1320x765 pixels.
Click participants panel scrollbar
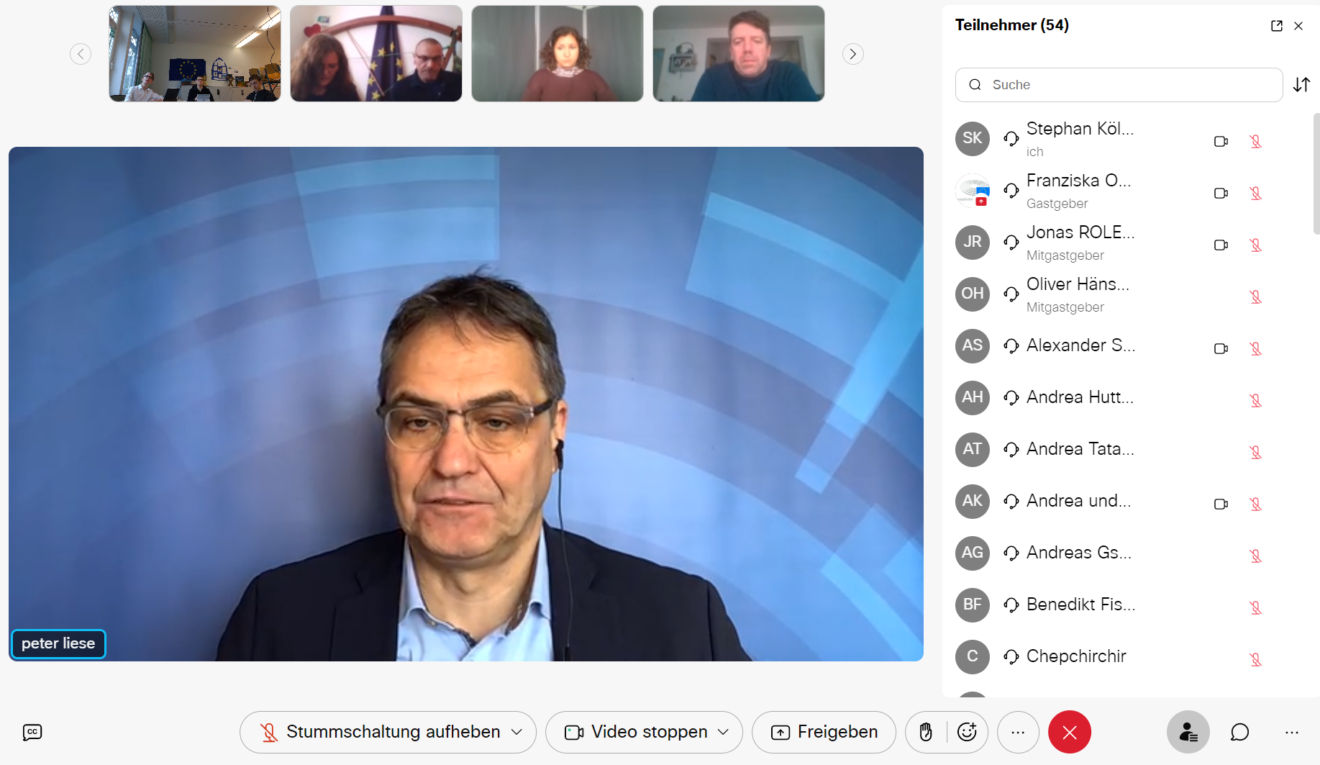tap(1316, 174)
